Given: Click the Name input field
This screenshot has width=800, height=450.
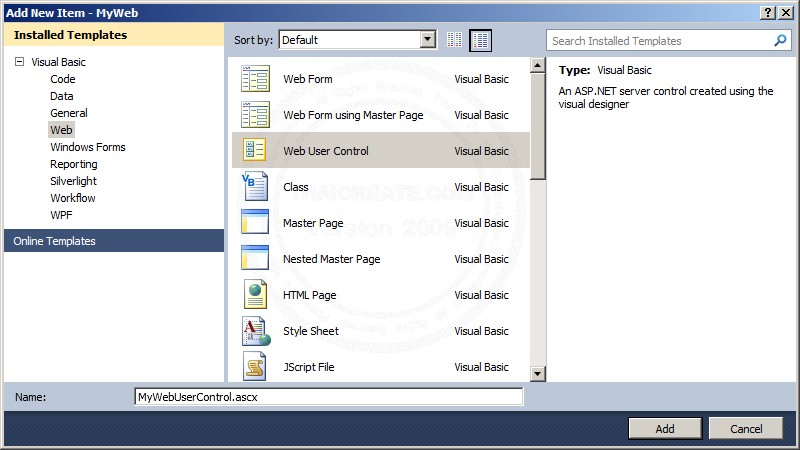Looking at the screenshot, I should pyautogui.click(x=329, y=396).
